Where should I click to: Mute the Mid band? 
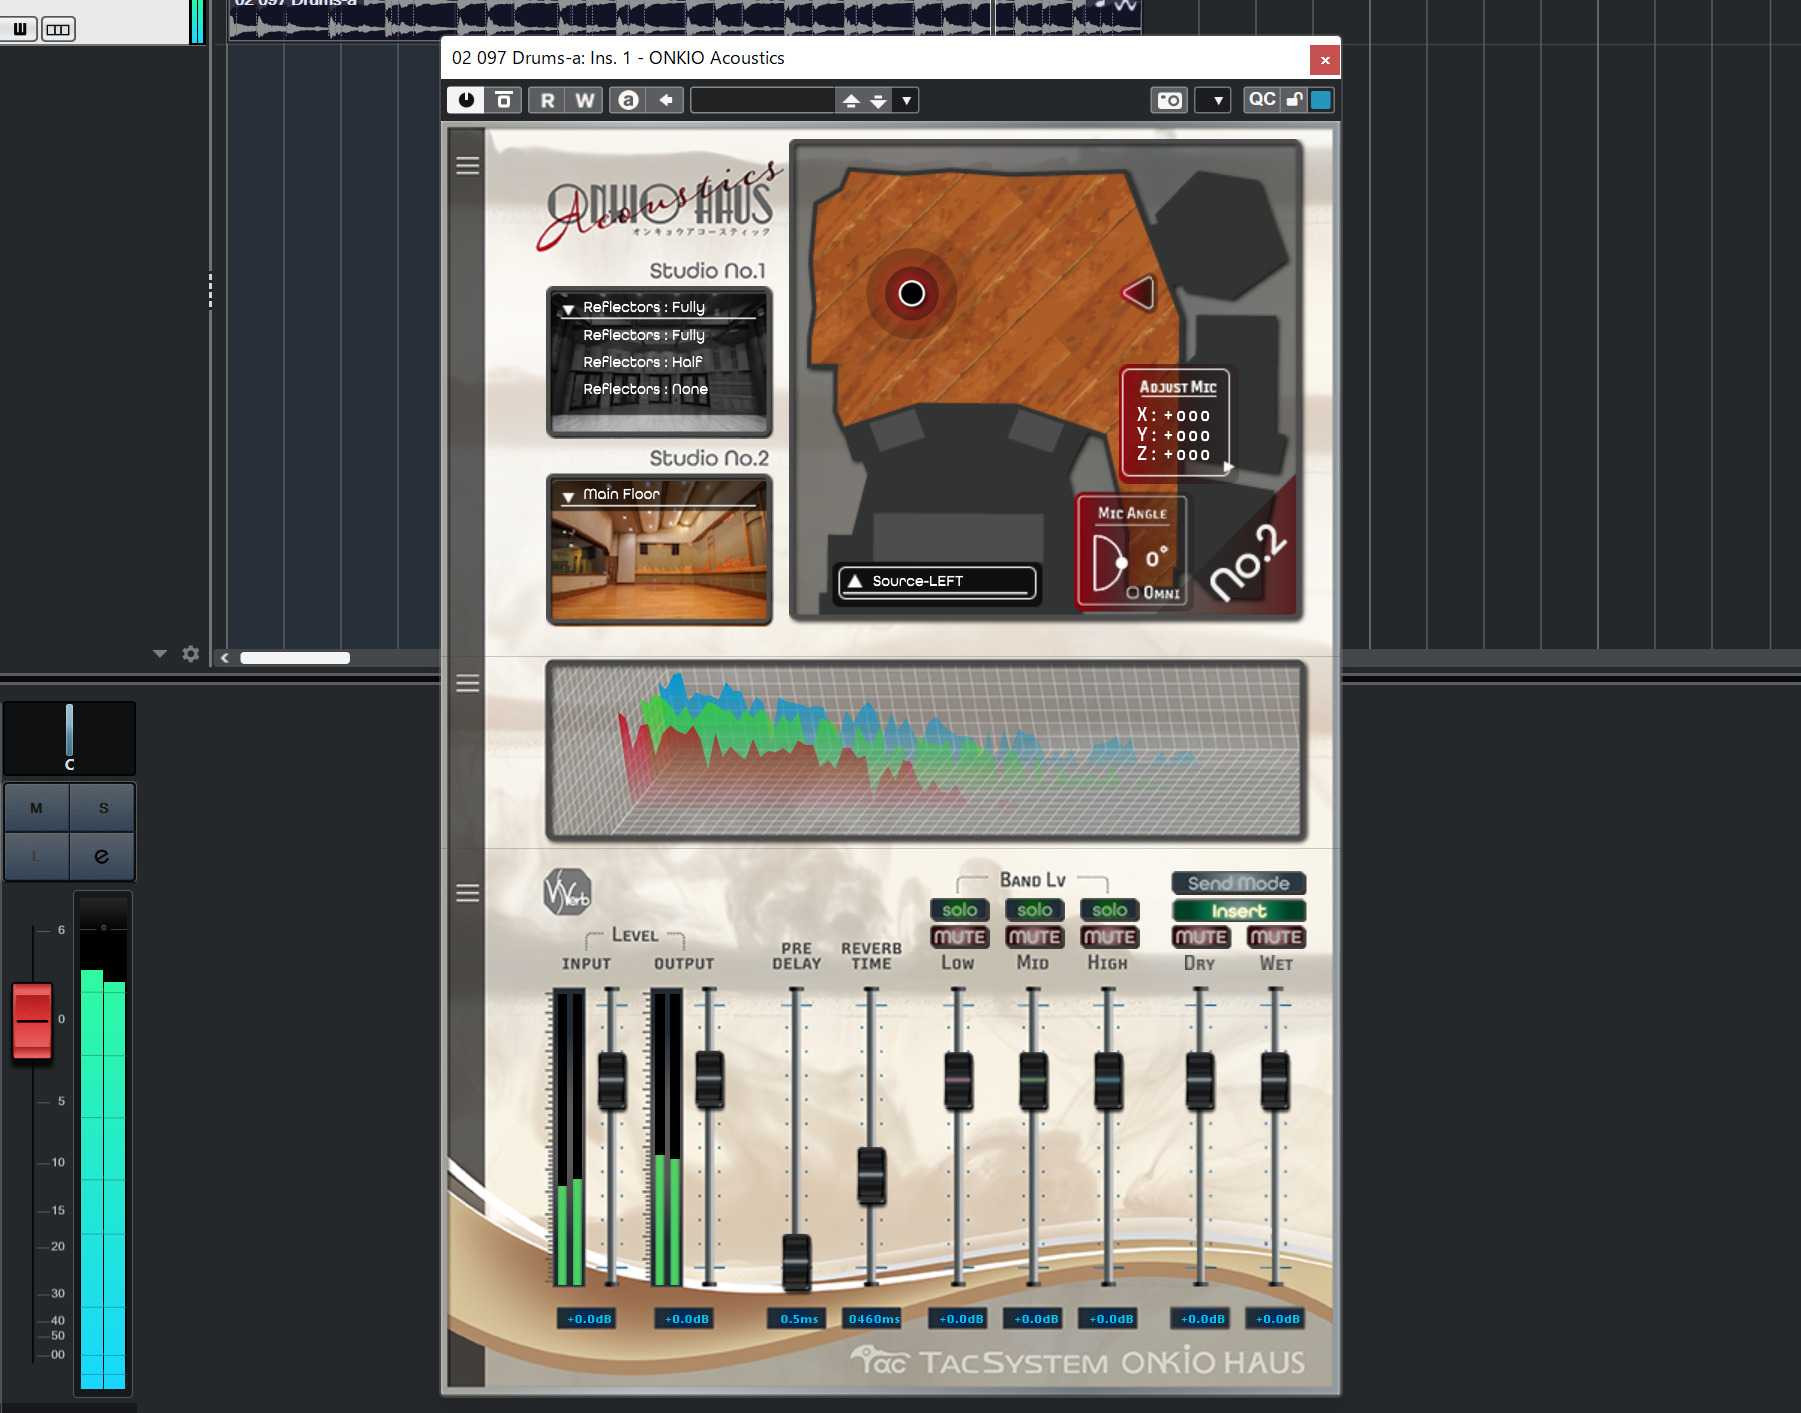[x=1034, y=937]
